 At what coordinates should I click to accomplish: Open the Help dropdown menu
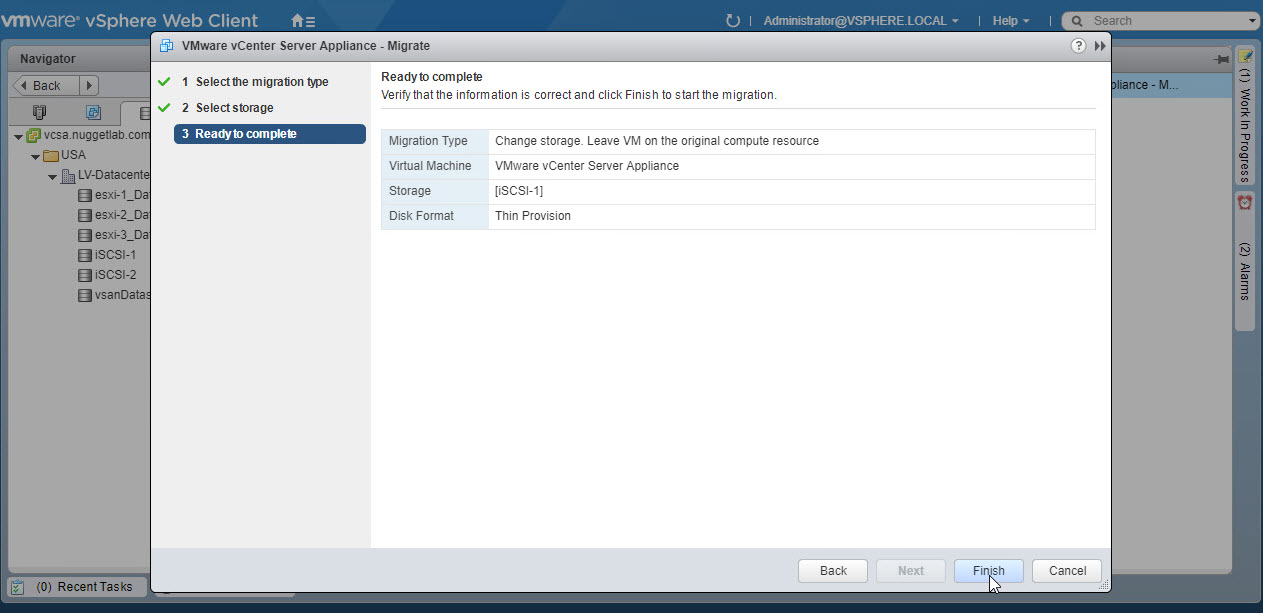coord(1010,21)
